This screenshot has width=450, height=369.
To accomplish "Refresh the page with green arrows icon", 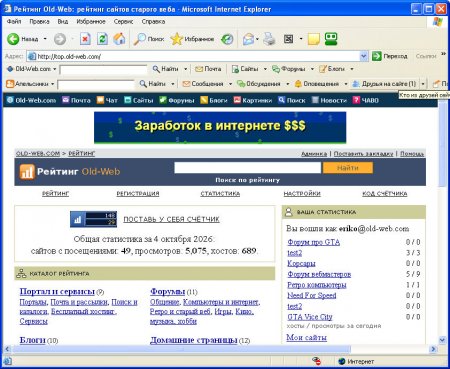I will pos(102,39).
